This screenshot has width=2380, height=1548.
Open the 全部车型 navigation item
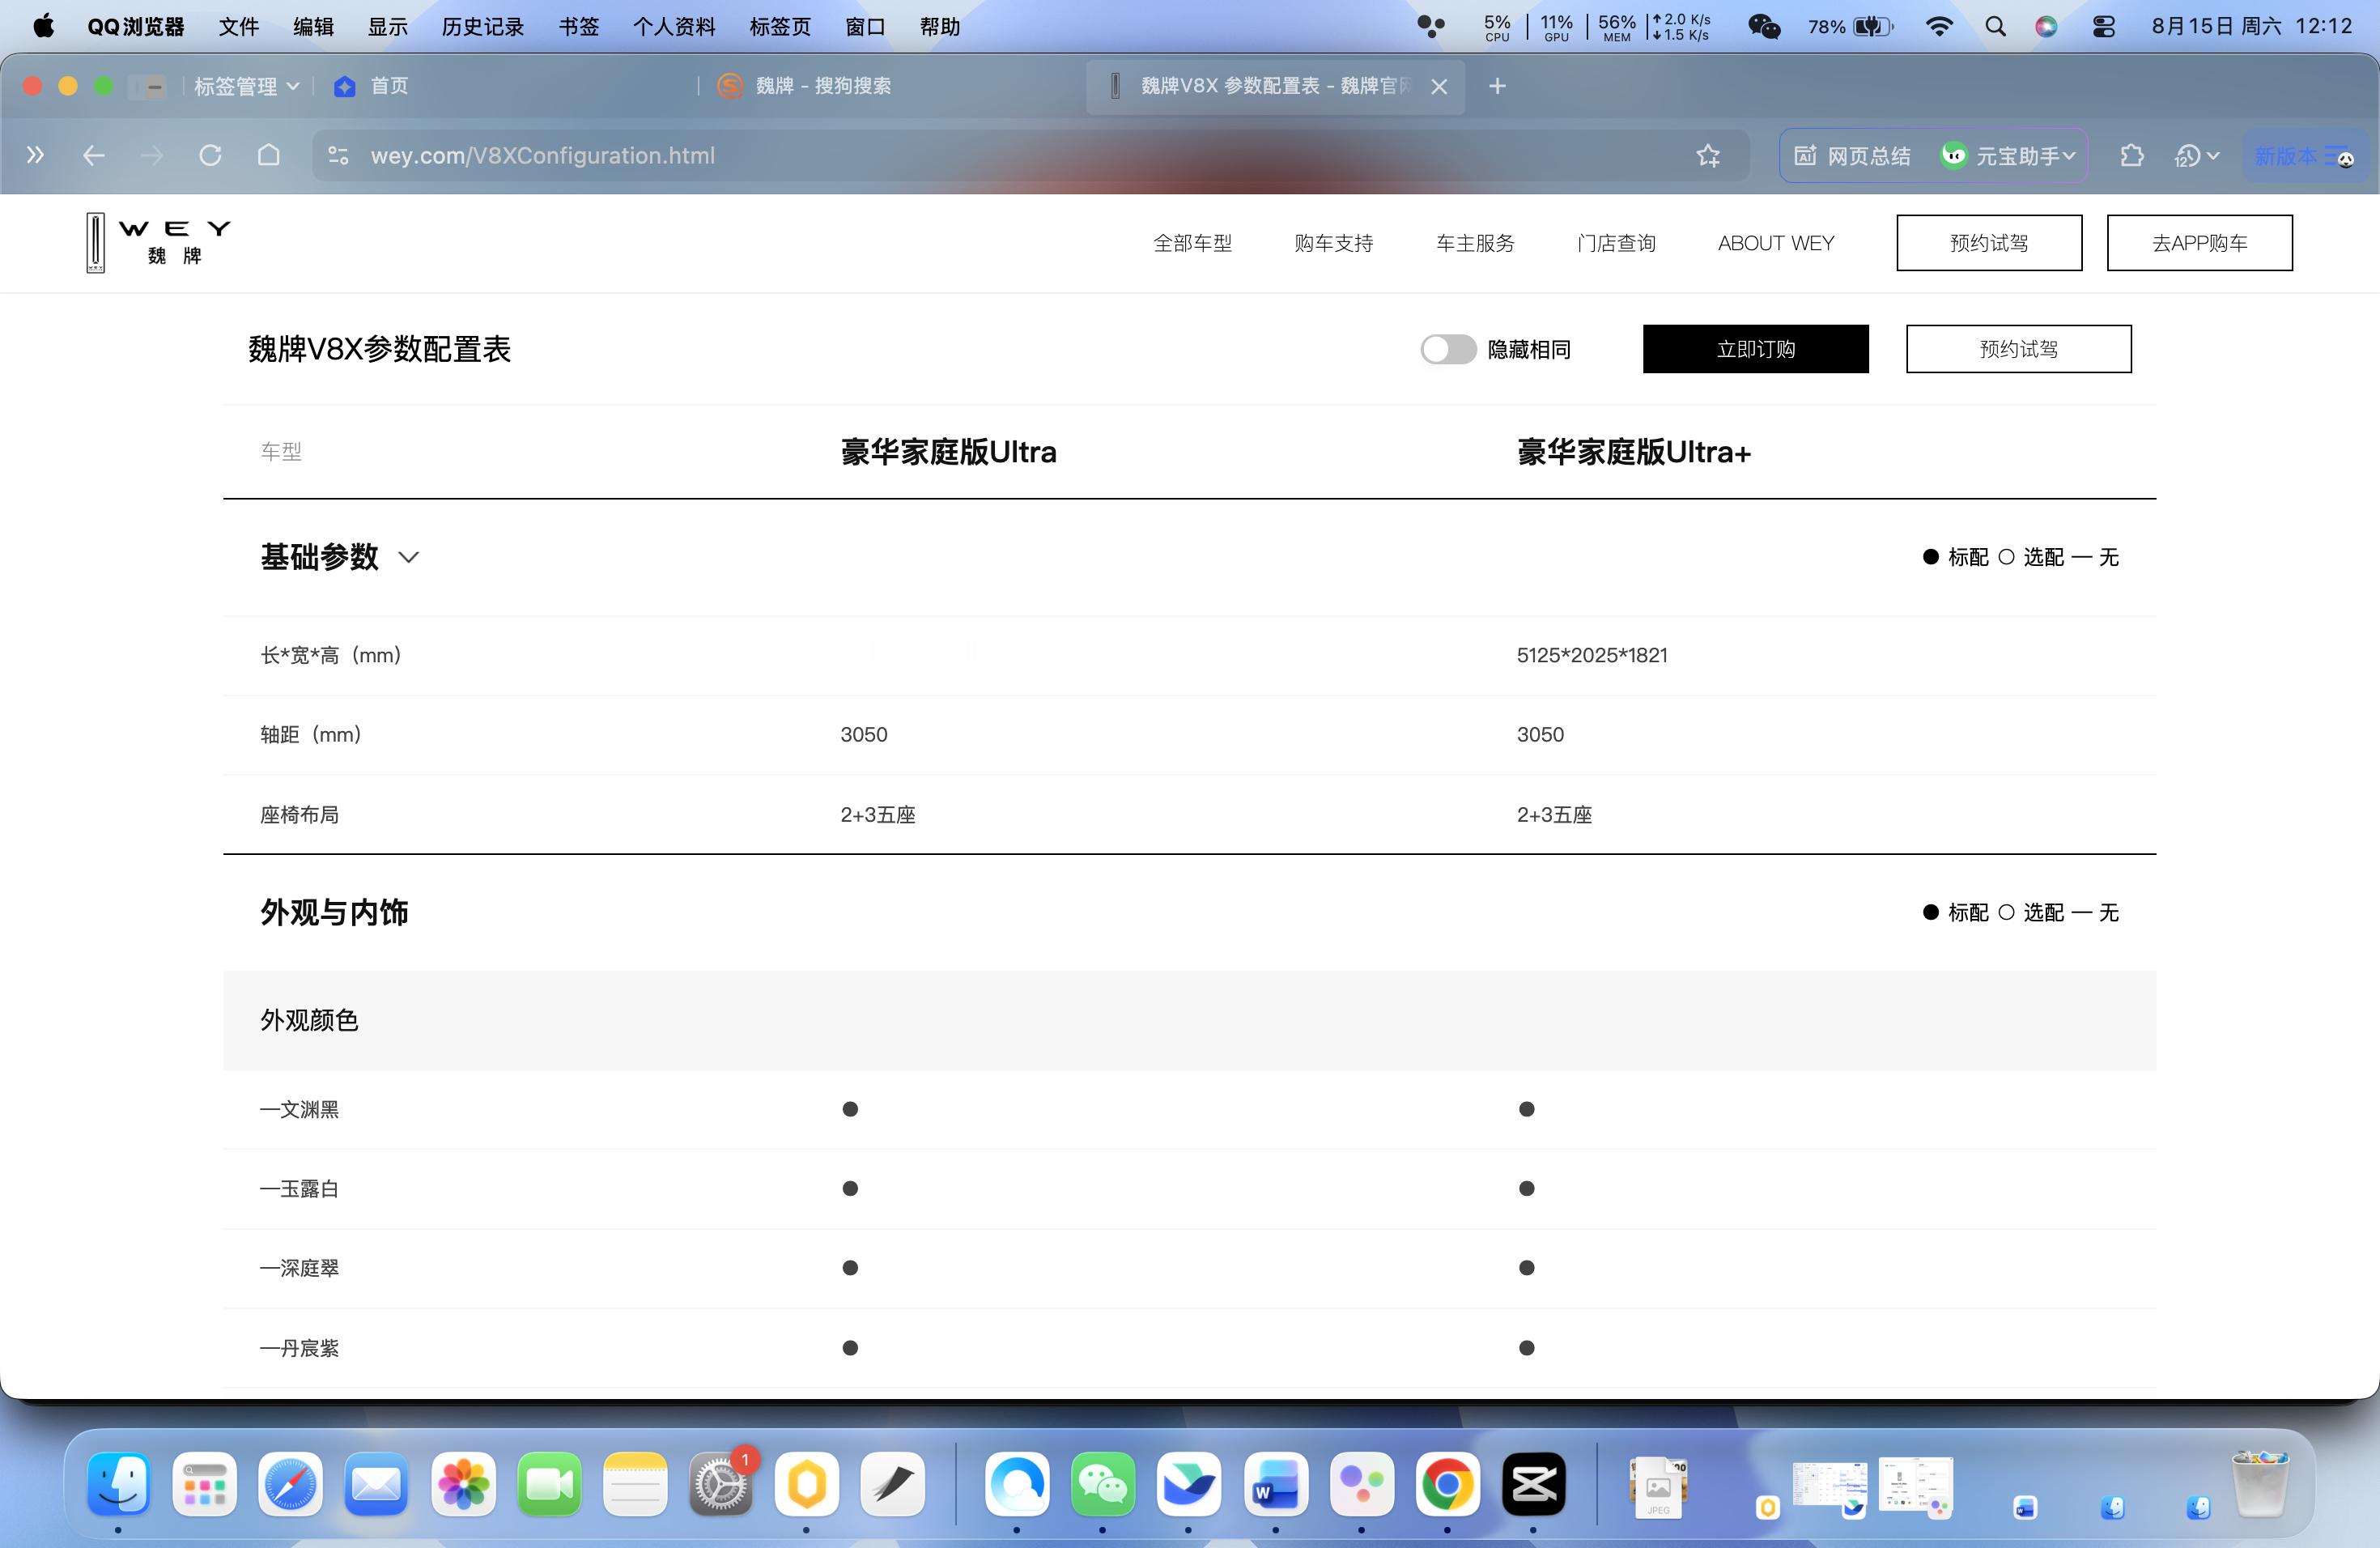tap(1192, 243)
